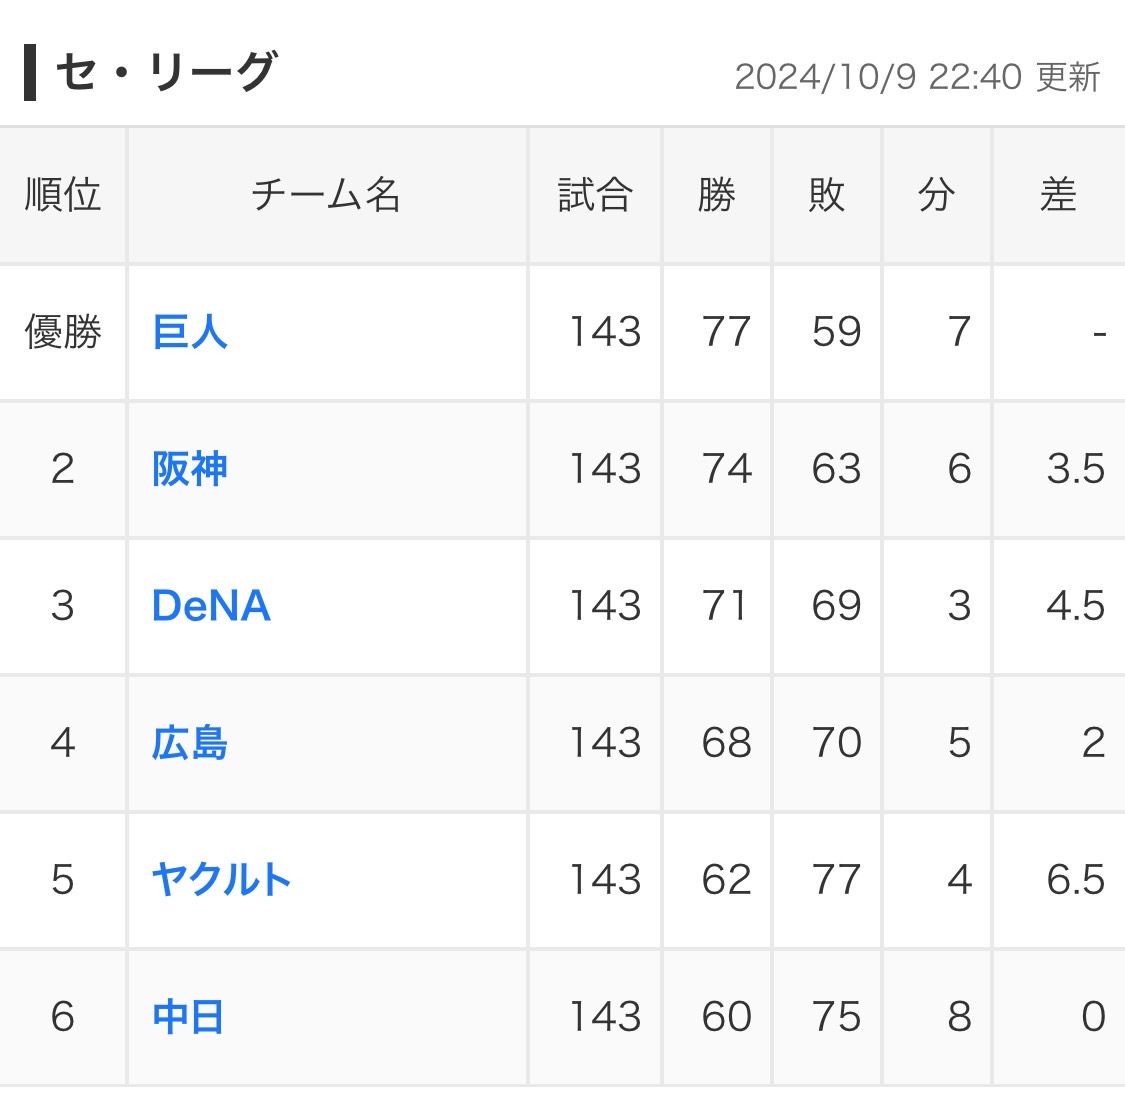
Task: Open the 広島 team page link
Action: pyautogui.click(x=190, y=743)
